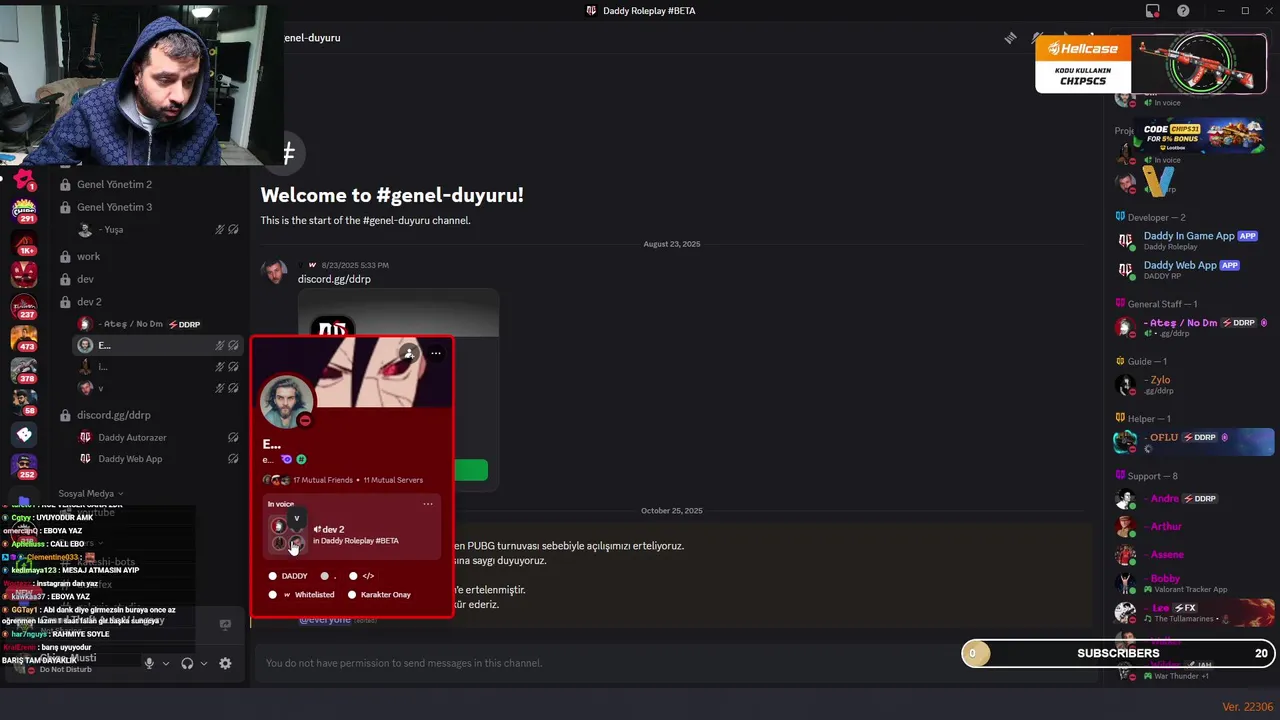This screenshot has height=720, width=1280.
Task: Open member OFLU under Helper
Action: (x=1192, y=442)
